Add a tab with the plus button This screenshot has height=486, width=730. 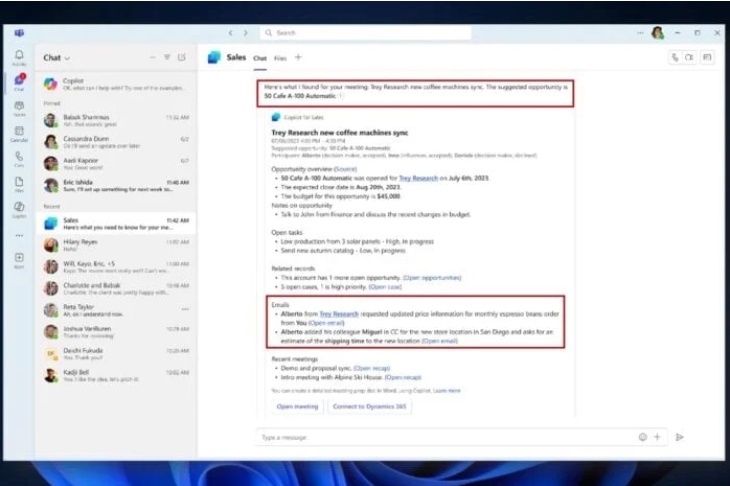click(298, 57)
